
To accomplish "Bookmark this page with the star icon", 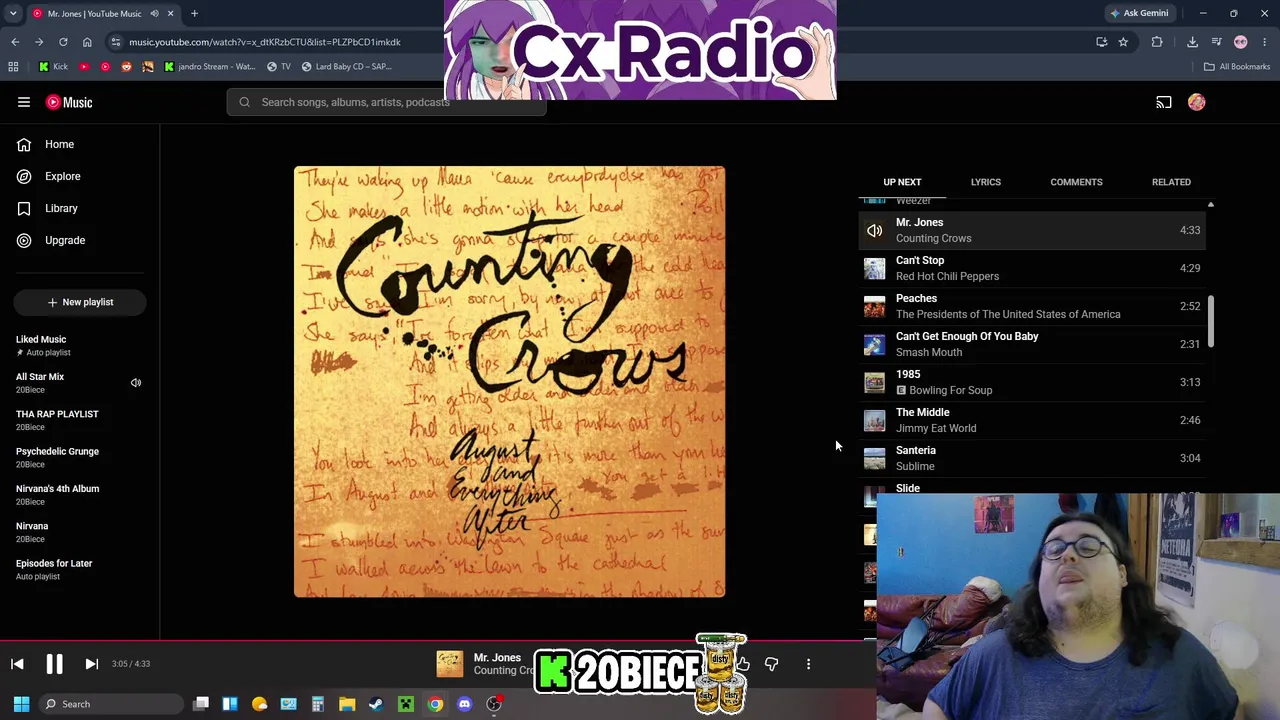I will (1123, 42).
